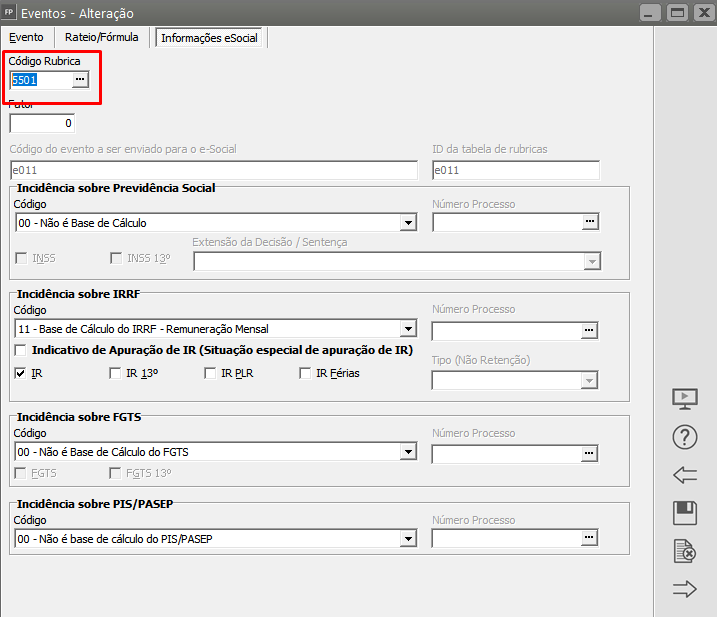Select the Informações eSocial tab
The height and width of the screenshot is (617, 717).
209,38
